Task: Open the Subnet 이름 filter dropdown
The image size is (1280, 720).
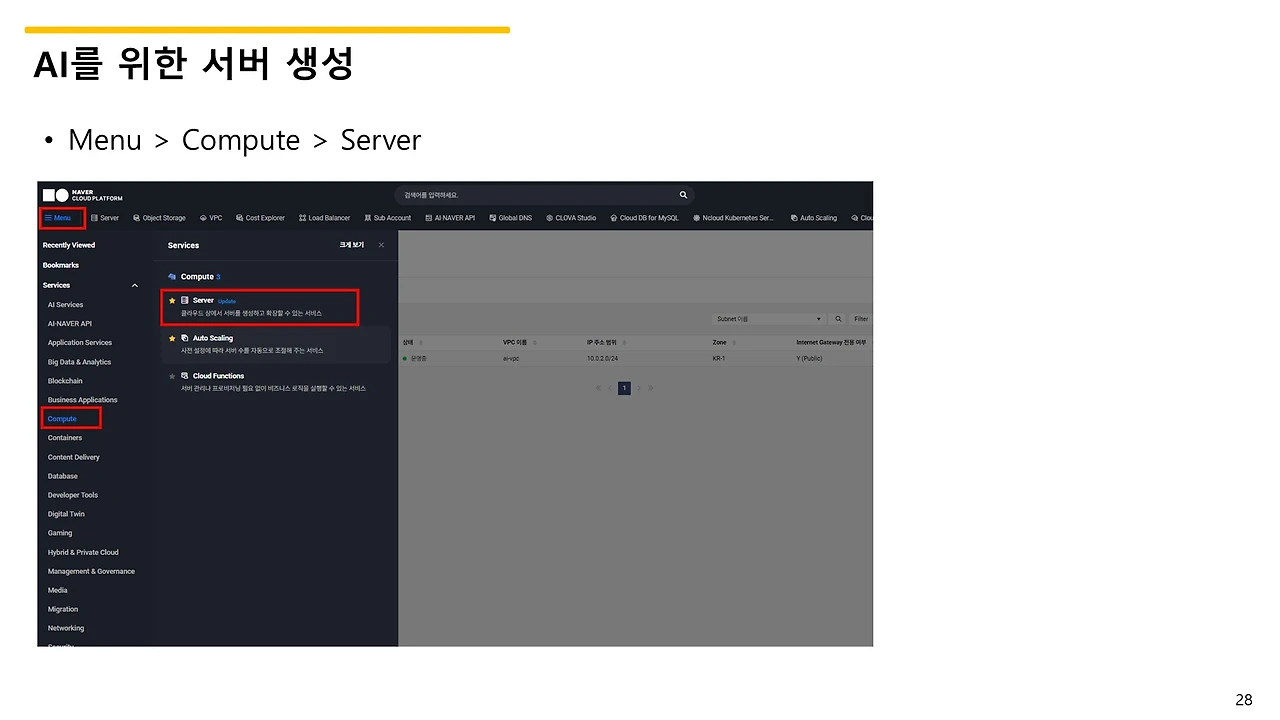Action: coord(769,319)
